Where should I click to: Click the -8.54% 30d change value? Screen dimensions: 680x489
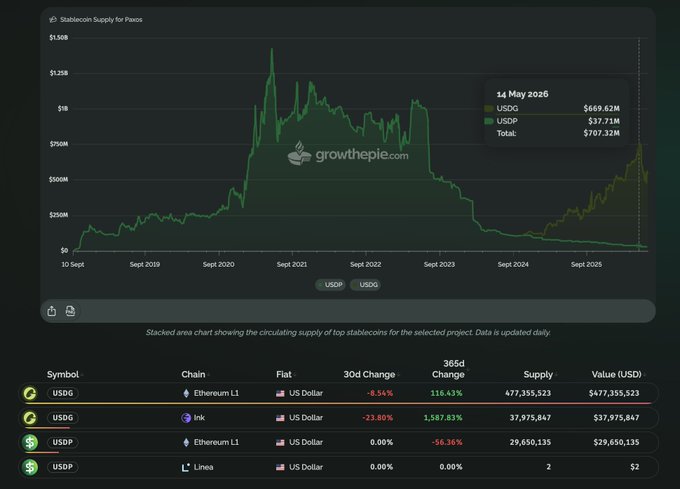pyautogui.click(x=380, y=393)
